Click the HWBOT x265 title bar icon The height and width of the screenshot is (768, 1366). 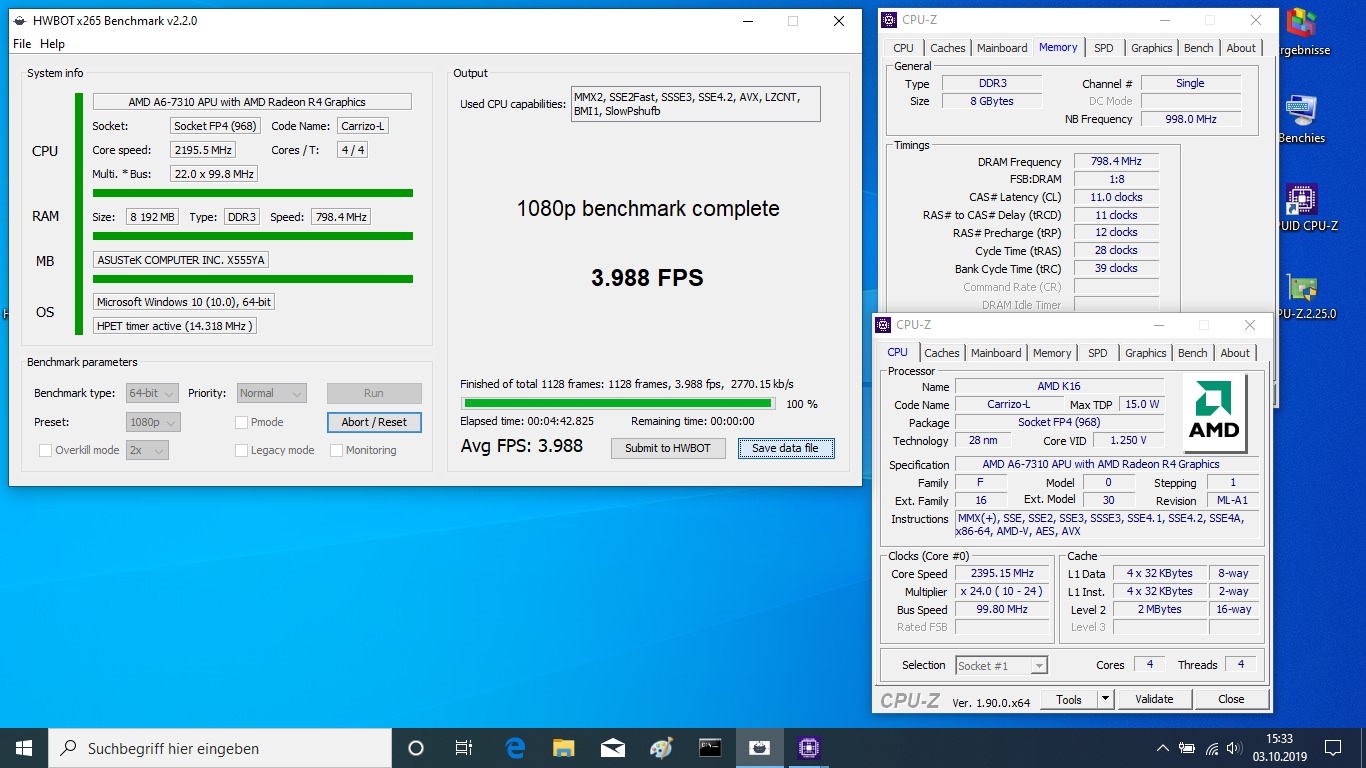tap(21, 21)
